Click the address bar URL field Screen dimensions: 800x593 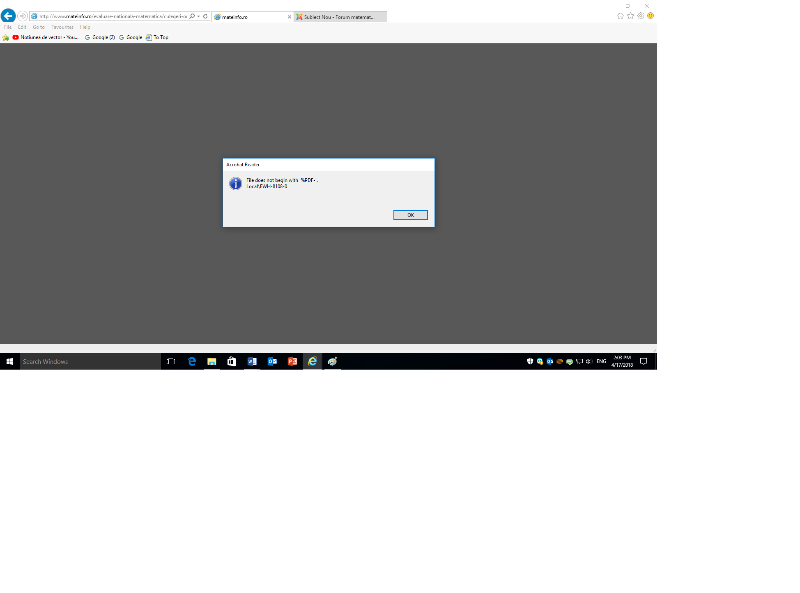click(x=110, y=16)
